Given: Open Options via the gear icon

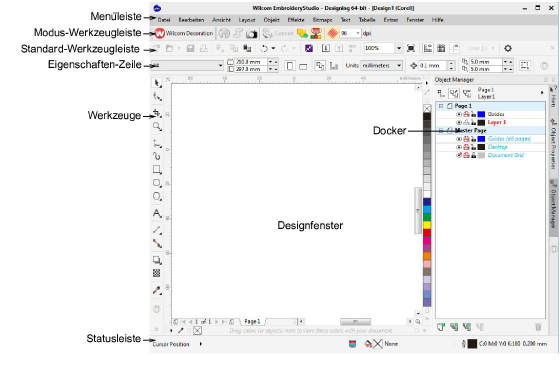Looking at the screenshot, I should (508, 48).
